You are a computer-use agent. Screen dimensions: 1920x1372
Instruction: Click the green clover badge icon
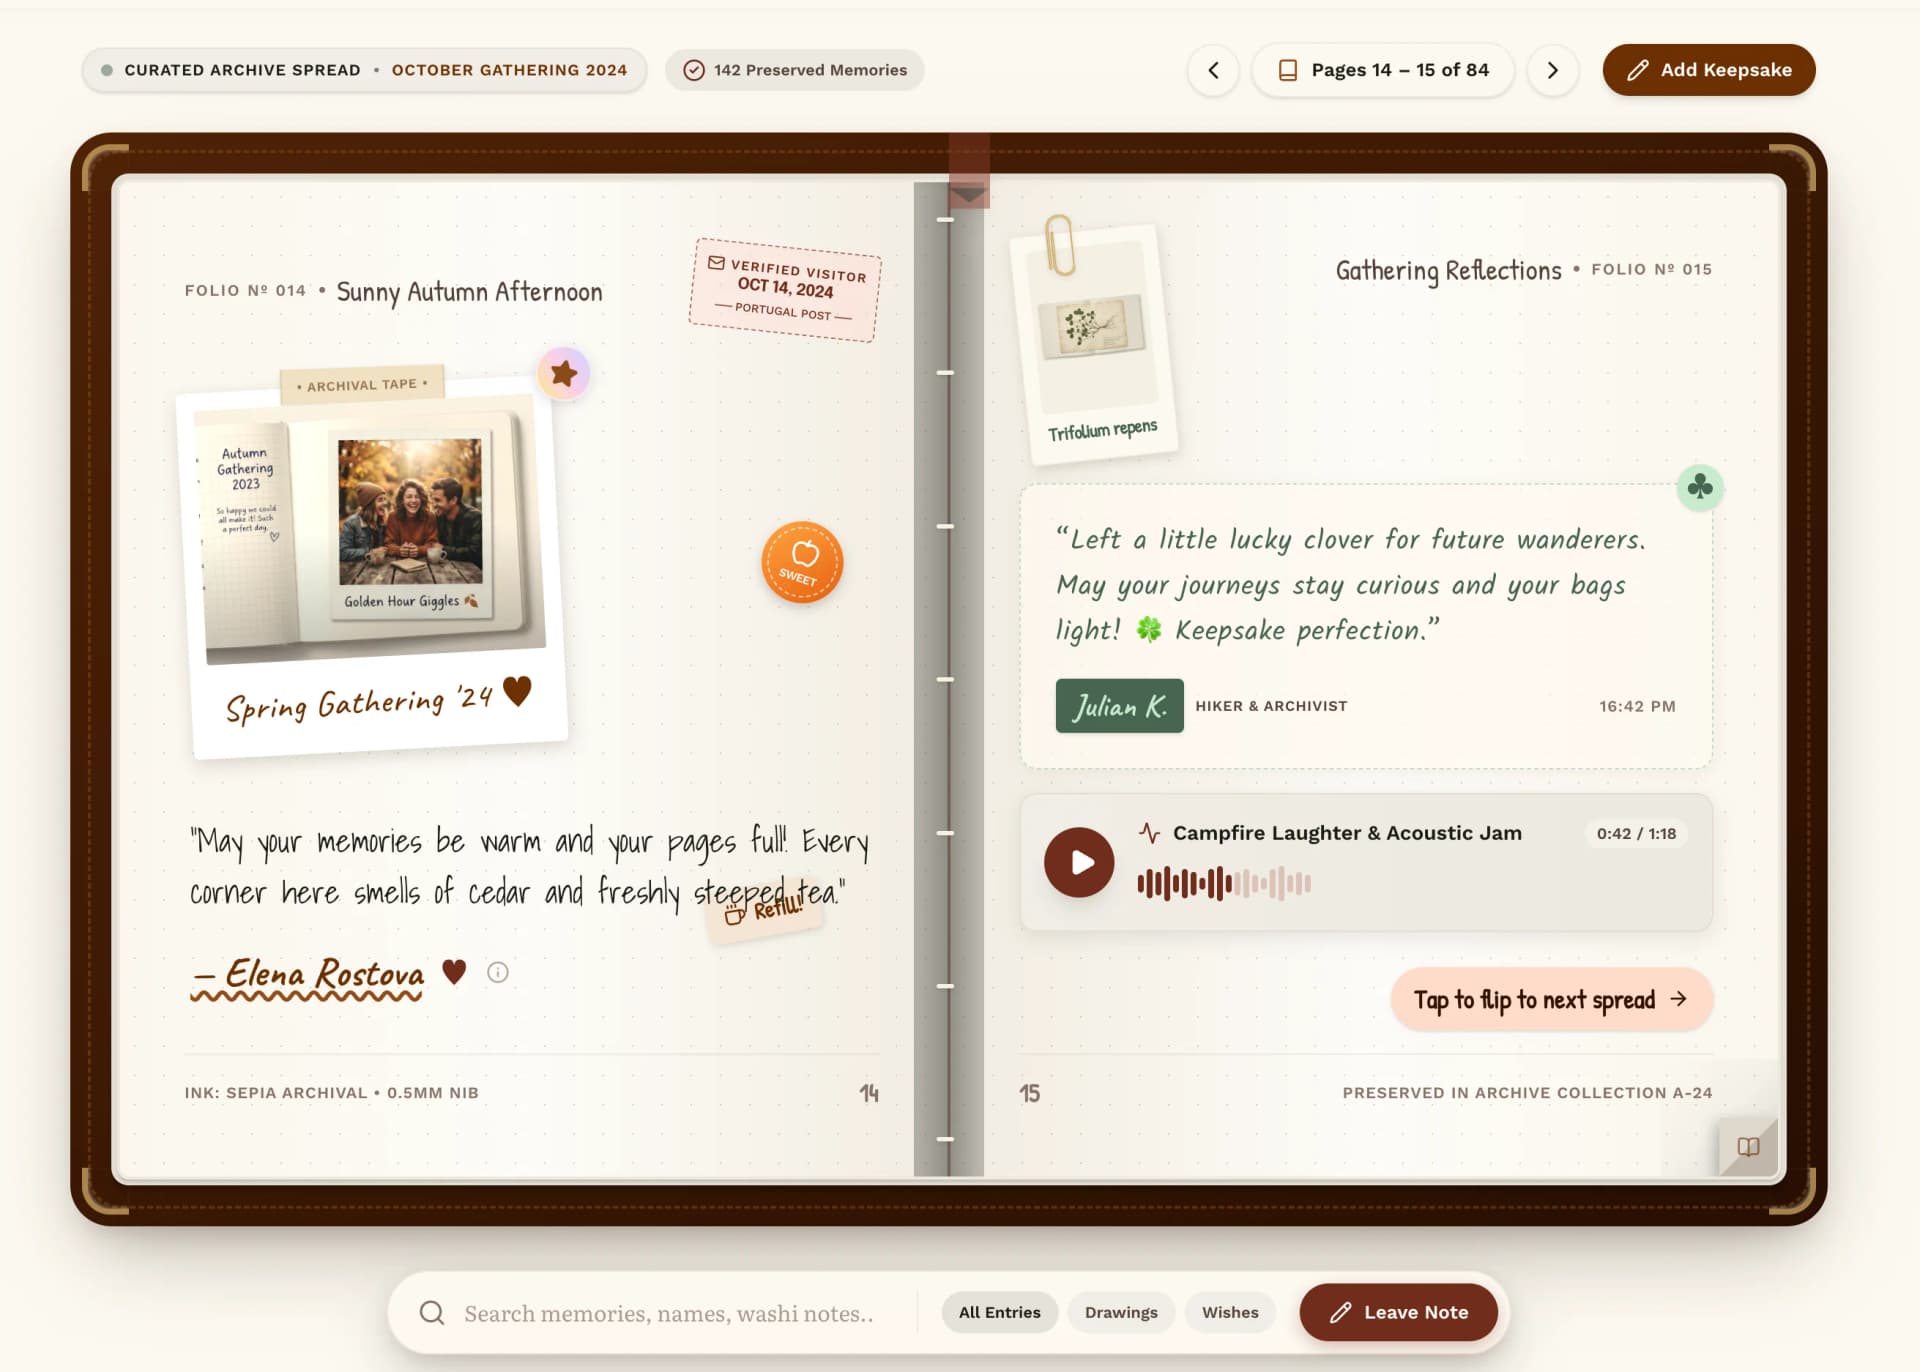1699,487
